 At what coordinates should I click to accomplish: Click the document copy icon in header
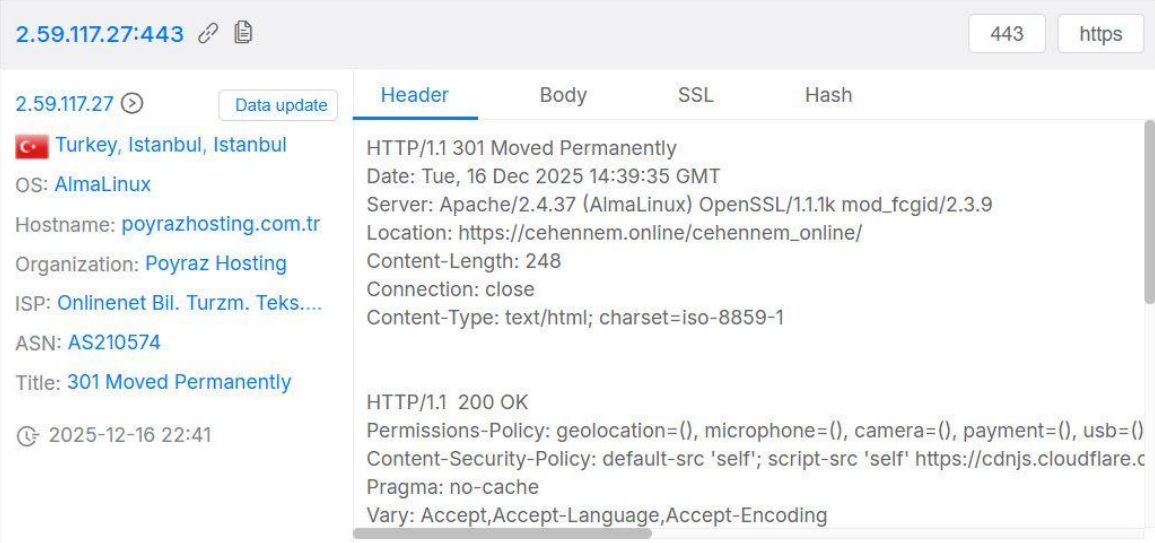(243, 32)
